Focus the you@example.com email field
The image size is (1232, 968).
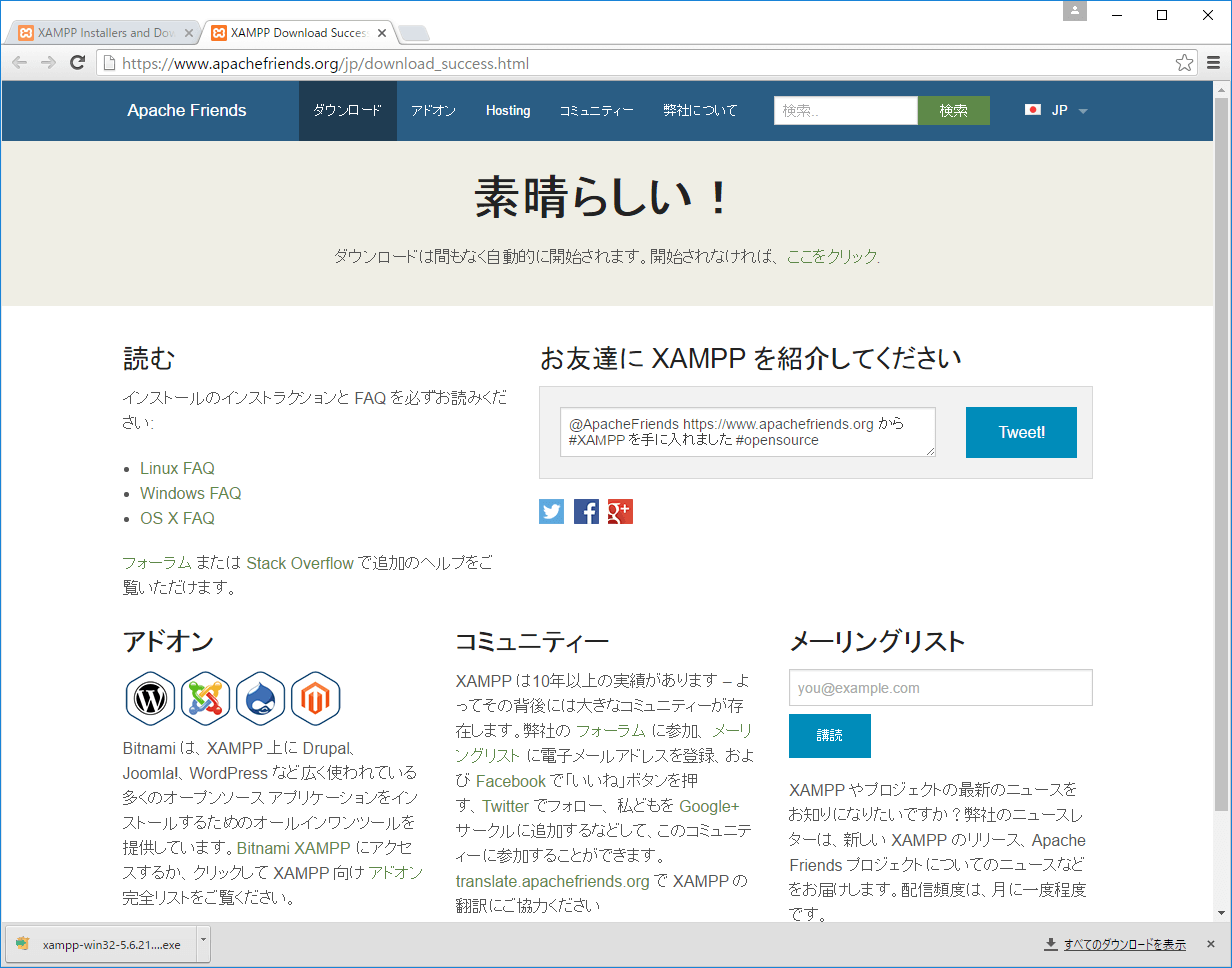pos(940,688)
